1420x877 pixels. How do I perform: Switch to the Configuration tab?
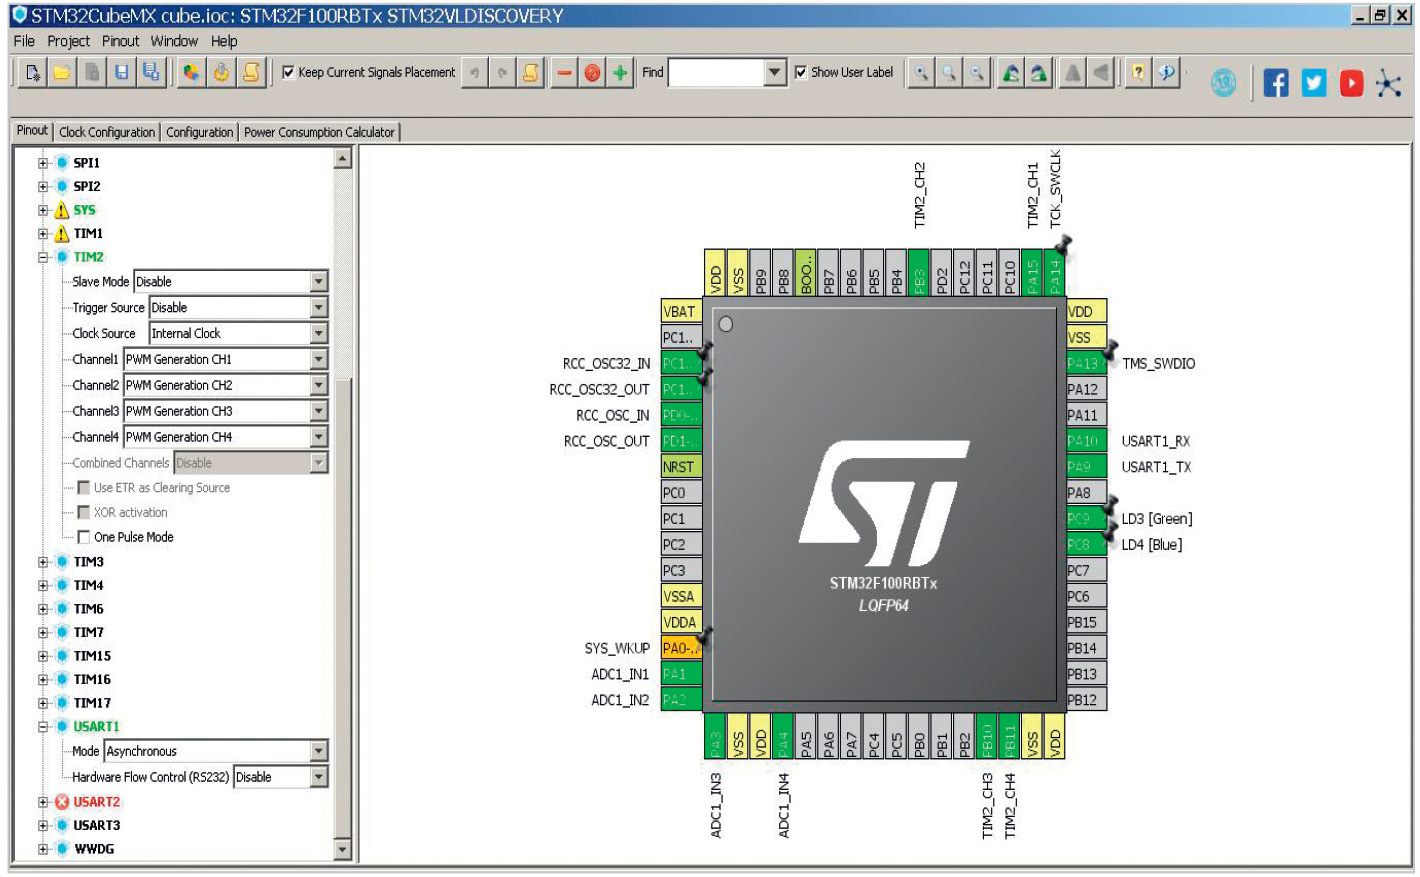pyautogui.click(x=199, y=132)
